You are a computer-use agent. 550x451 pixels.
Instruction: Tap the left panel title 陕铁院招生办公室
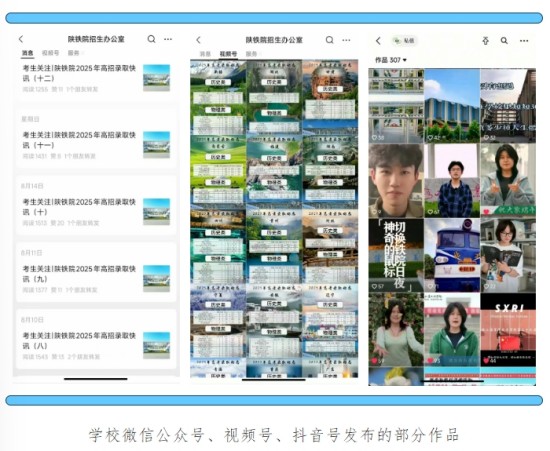click(x=96, y=39)
